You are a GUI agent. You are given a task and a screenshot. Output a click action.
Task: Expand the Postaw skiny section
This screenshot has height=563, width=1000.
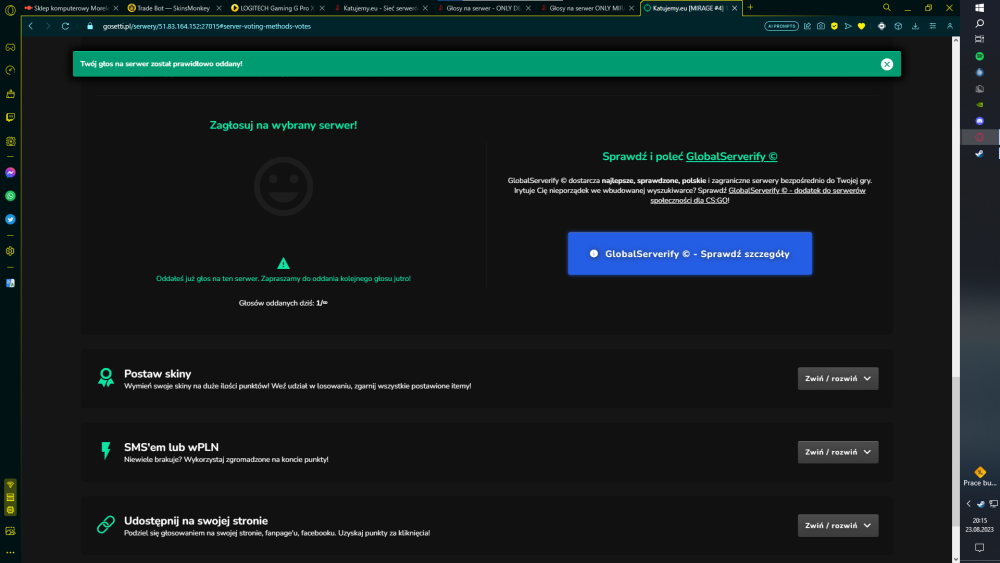(838, 379)
